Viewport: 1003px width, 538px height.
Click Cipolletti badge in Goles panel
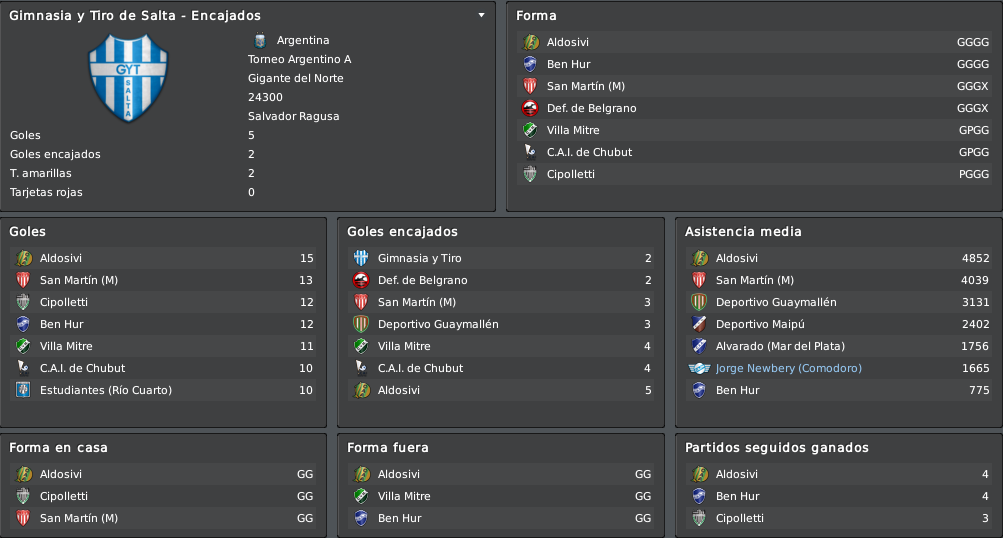(x=23, y=302)
